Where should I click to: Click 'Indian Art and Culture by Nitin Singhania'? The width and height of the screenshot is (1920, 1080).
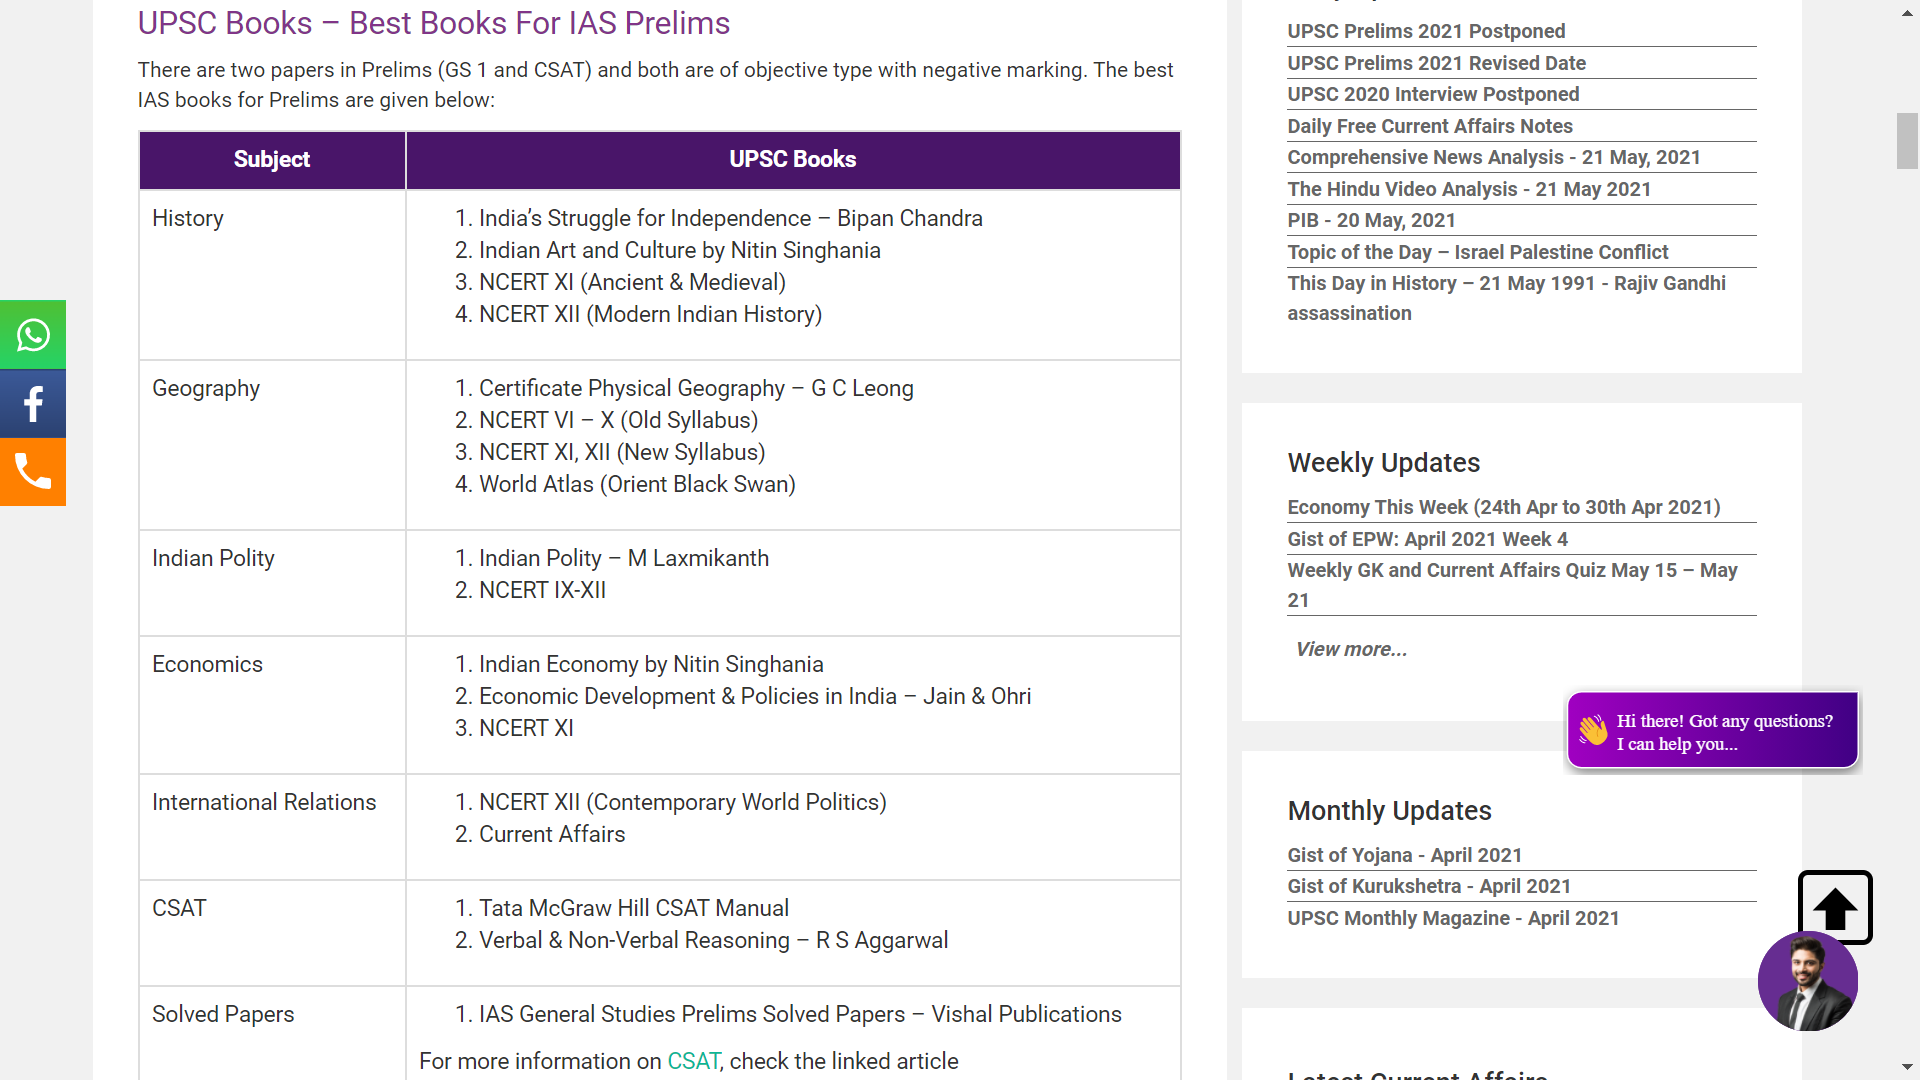(679, 250)
